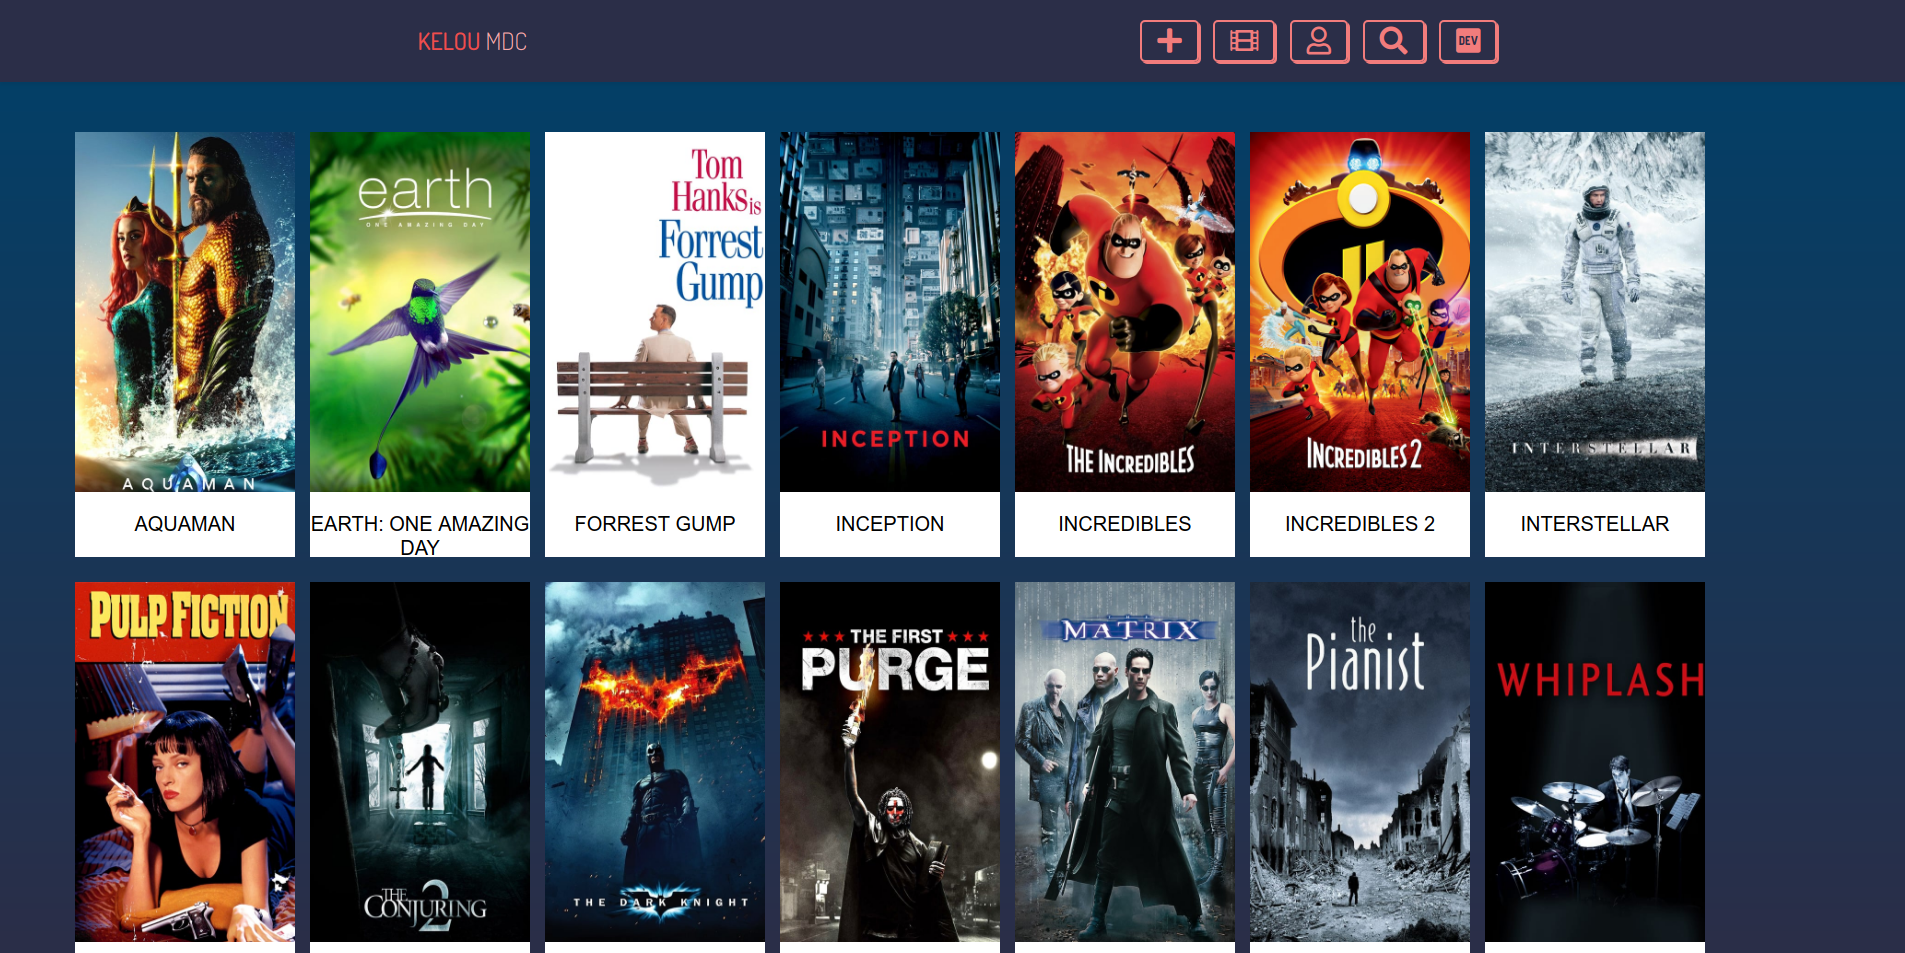Click the INTERSTELLAR title text

(1595, 524)
